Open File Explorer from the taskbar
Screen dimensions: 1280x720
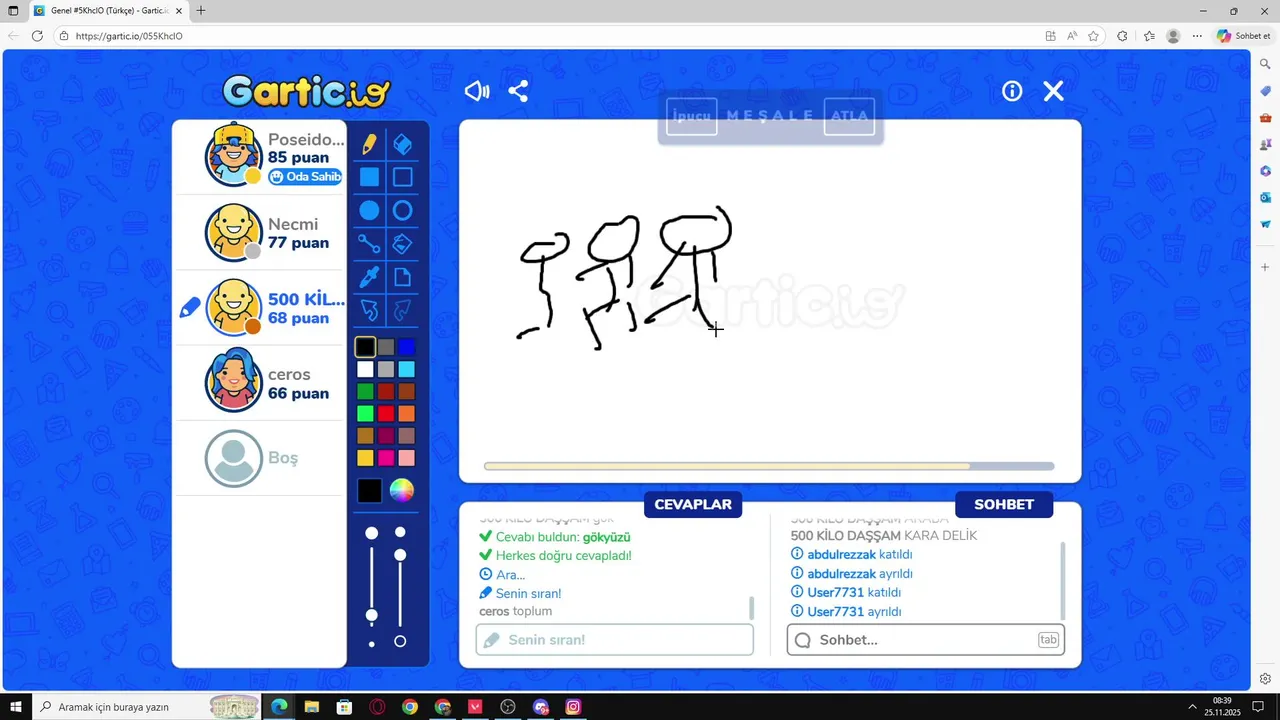click(x=311, y=707)
